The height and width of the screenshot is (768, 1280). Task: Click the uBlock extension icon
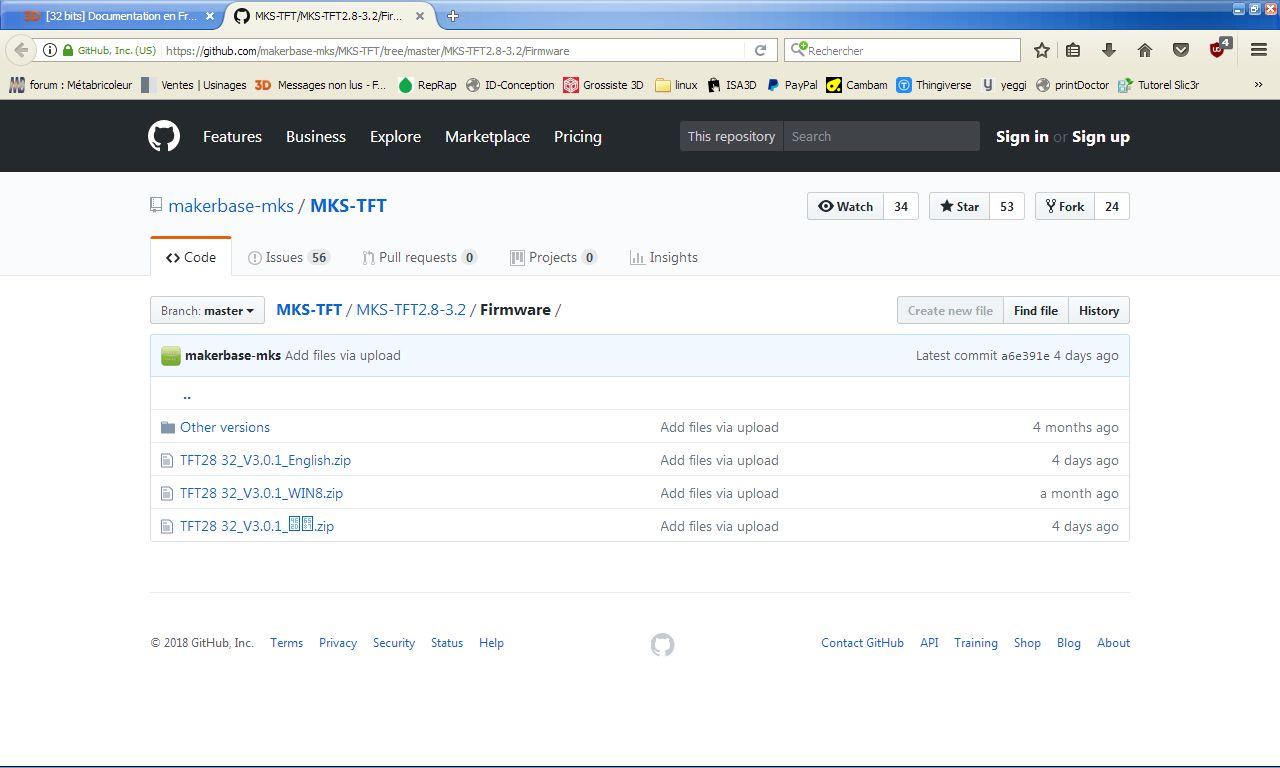coord(1219,49)
